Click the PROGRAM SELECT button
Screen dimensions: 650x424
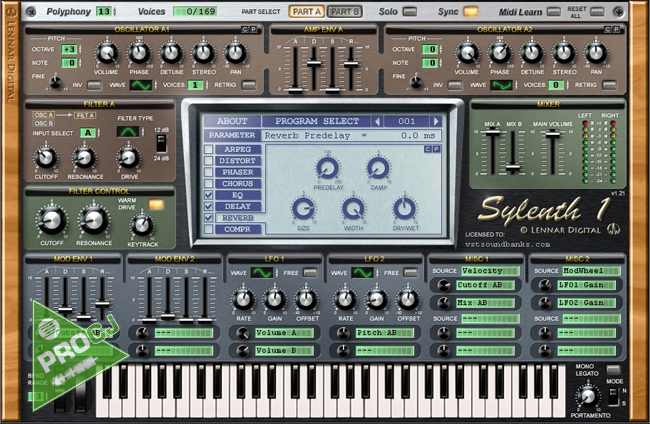point(317,121)
